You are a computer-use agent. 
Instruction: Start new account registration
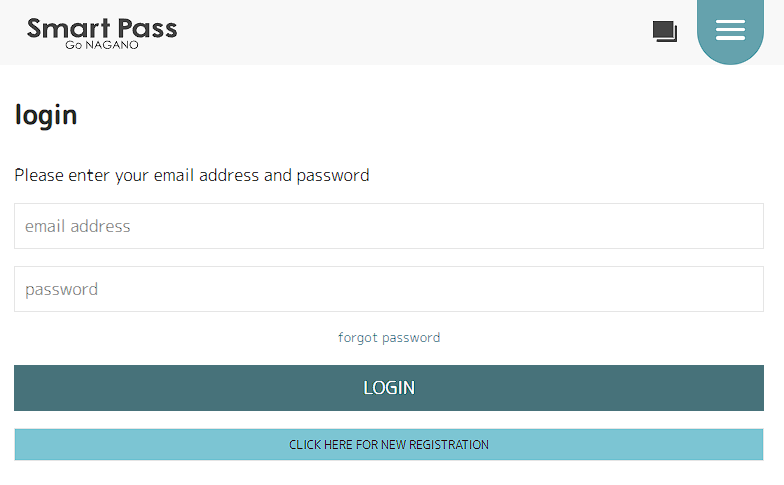click(x=389, y=445)
